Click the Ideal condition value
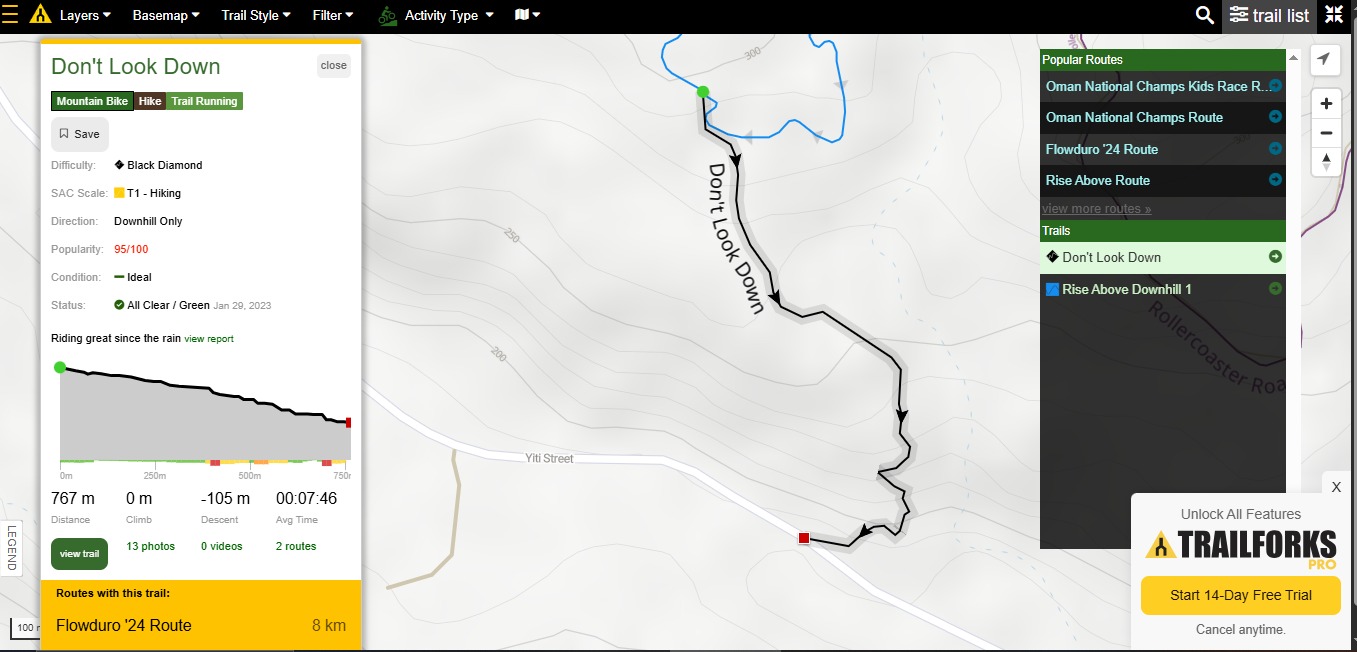Viewport: 1357px width, 652px height. click(133, 277)
